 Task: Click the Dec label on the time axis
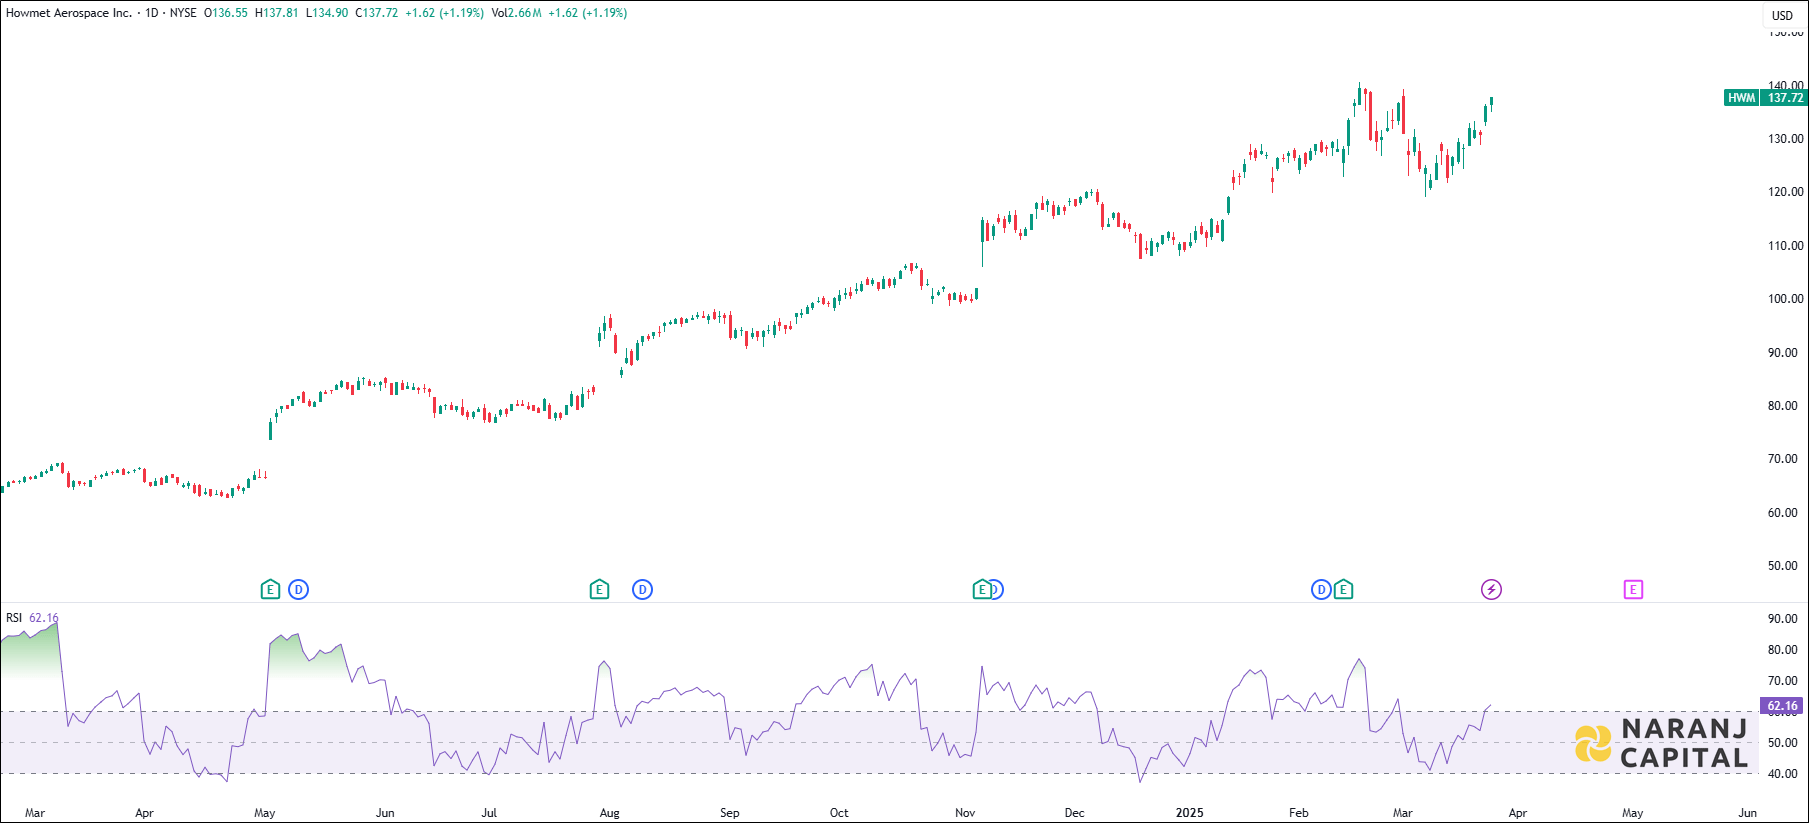pyautogui.click(x=1075, y=813)
